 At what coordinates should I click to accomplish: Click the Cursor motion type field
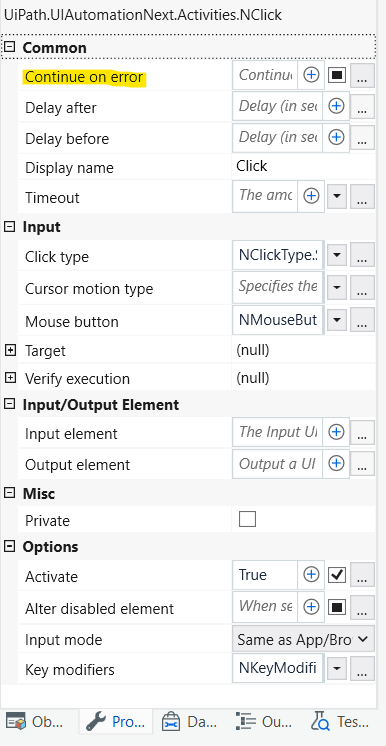pos(277,287)
